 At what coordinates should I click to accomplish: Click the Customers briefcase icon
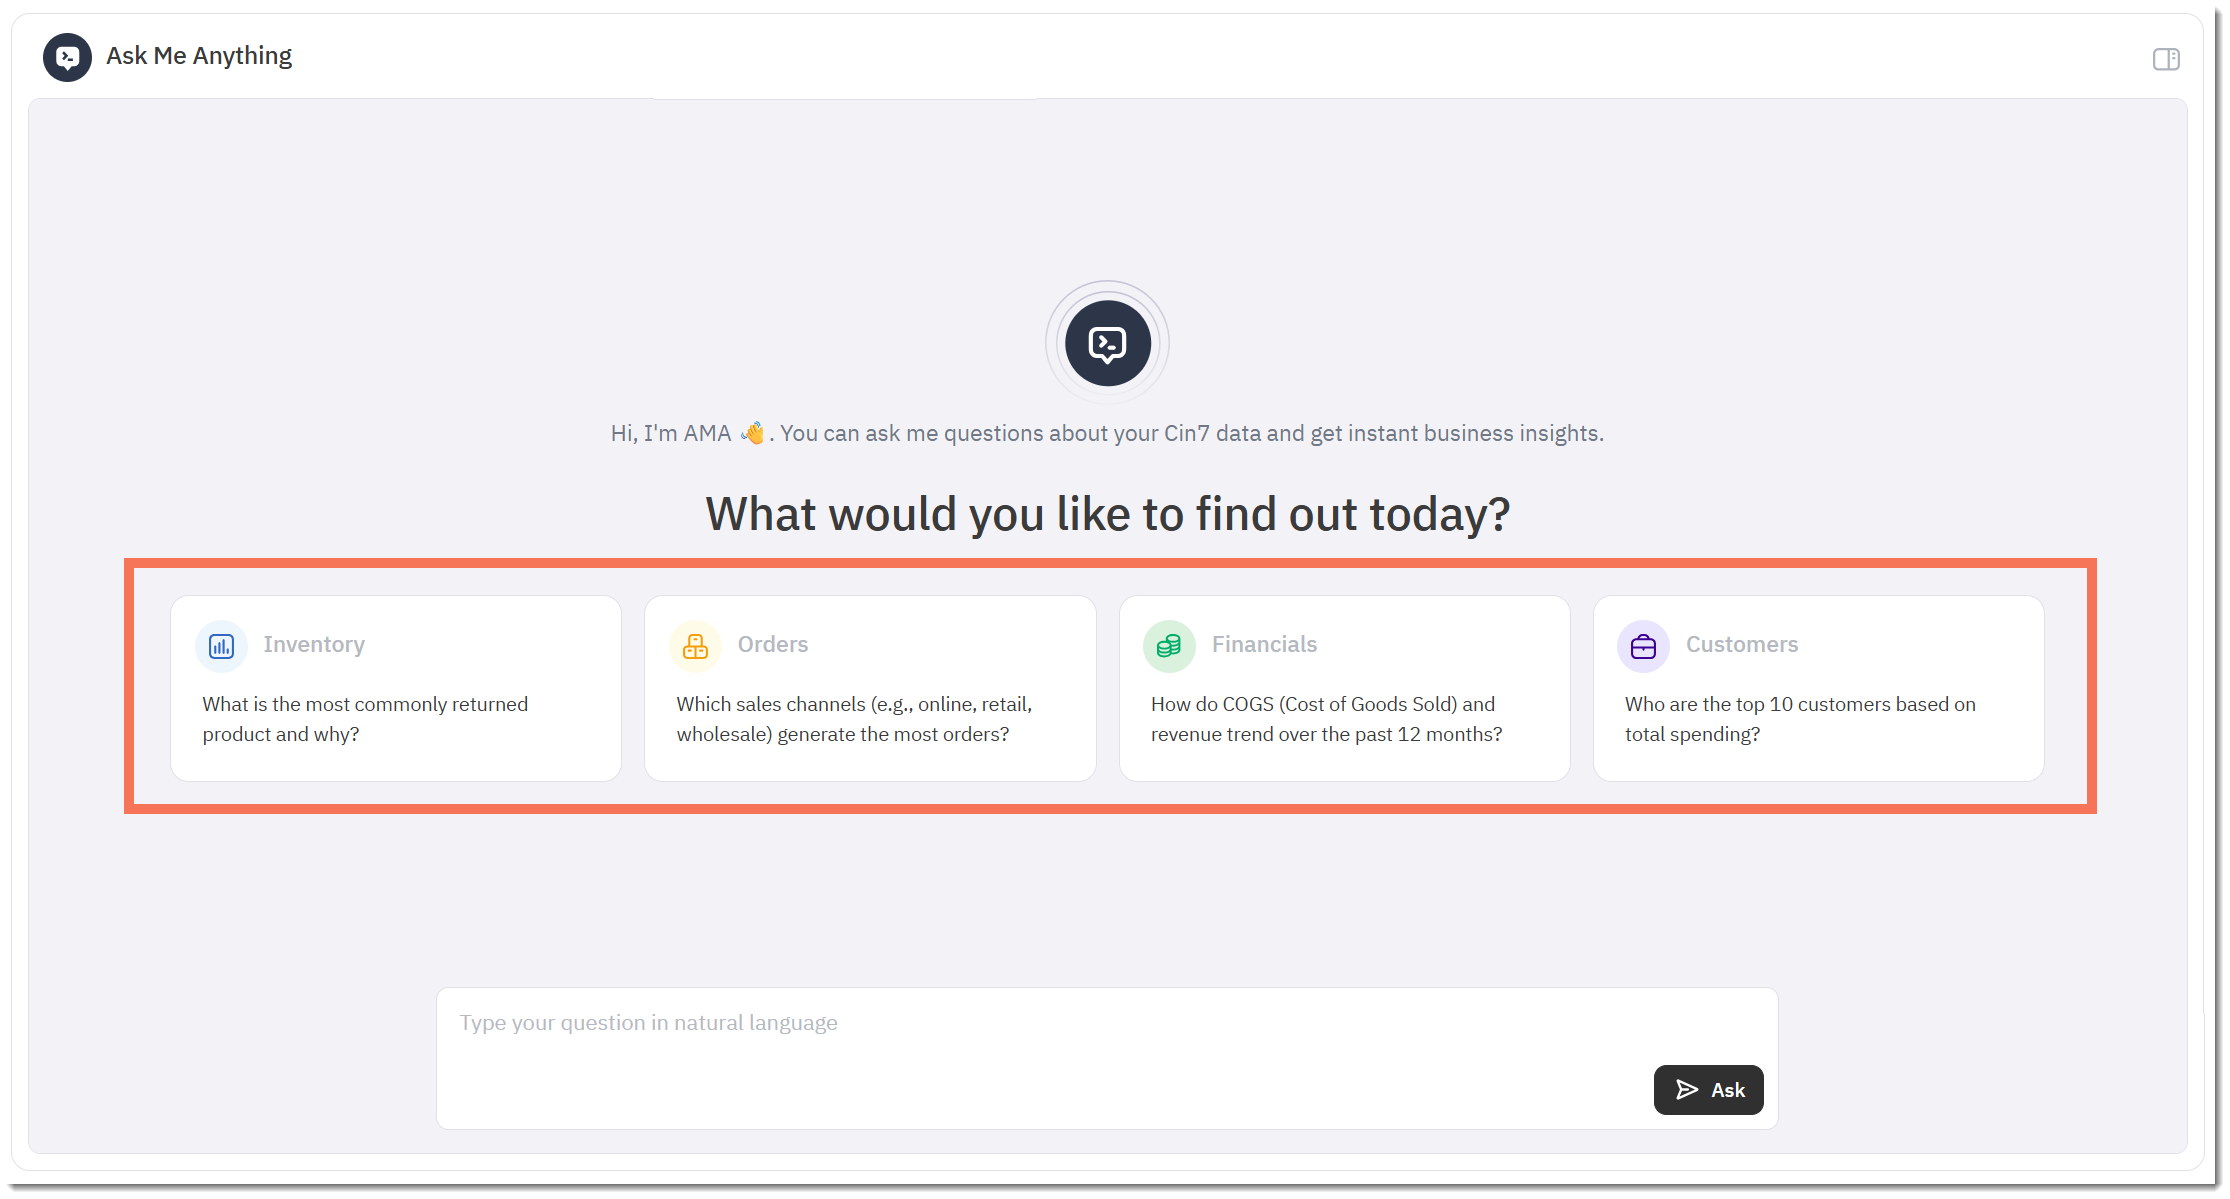1643,646
